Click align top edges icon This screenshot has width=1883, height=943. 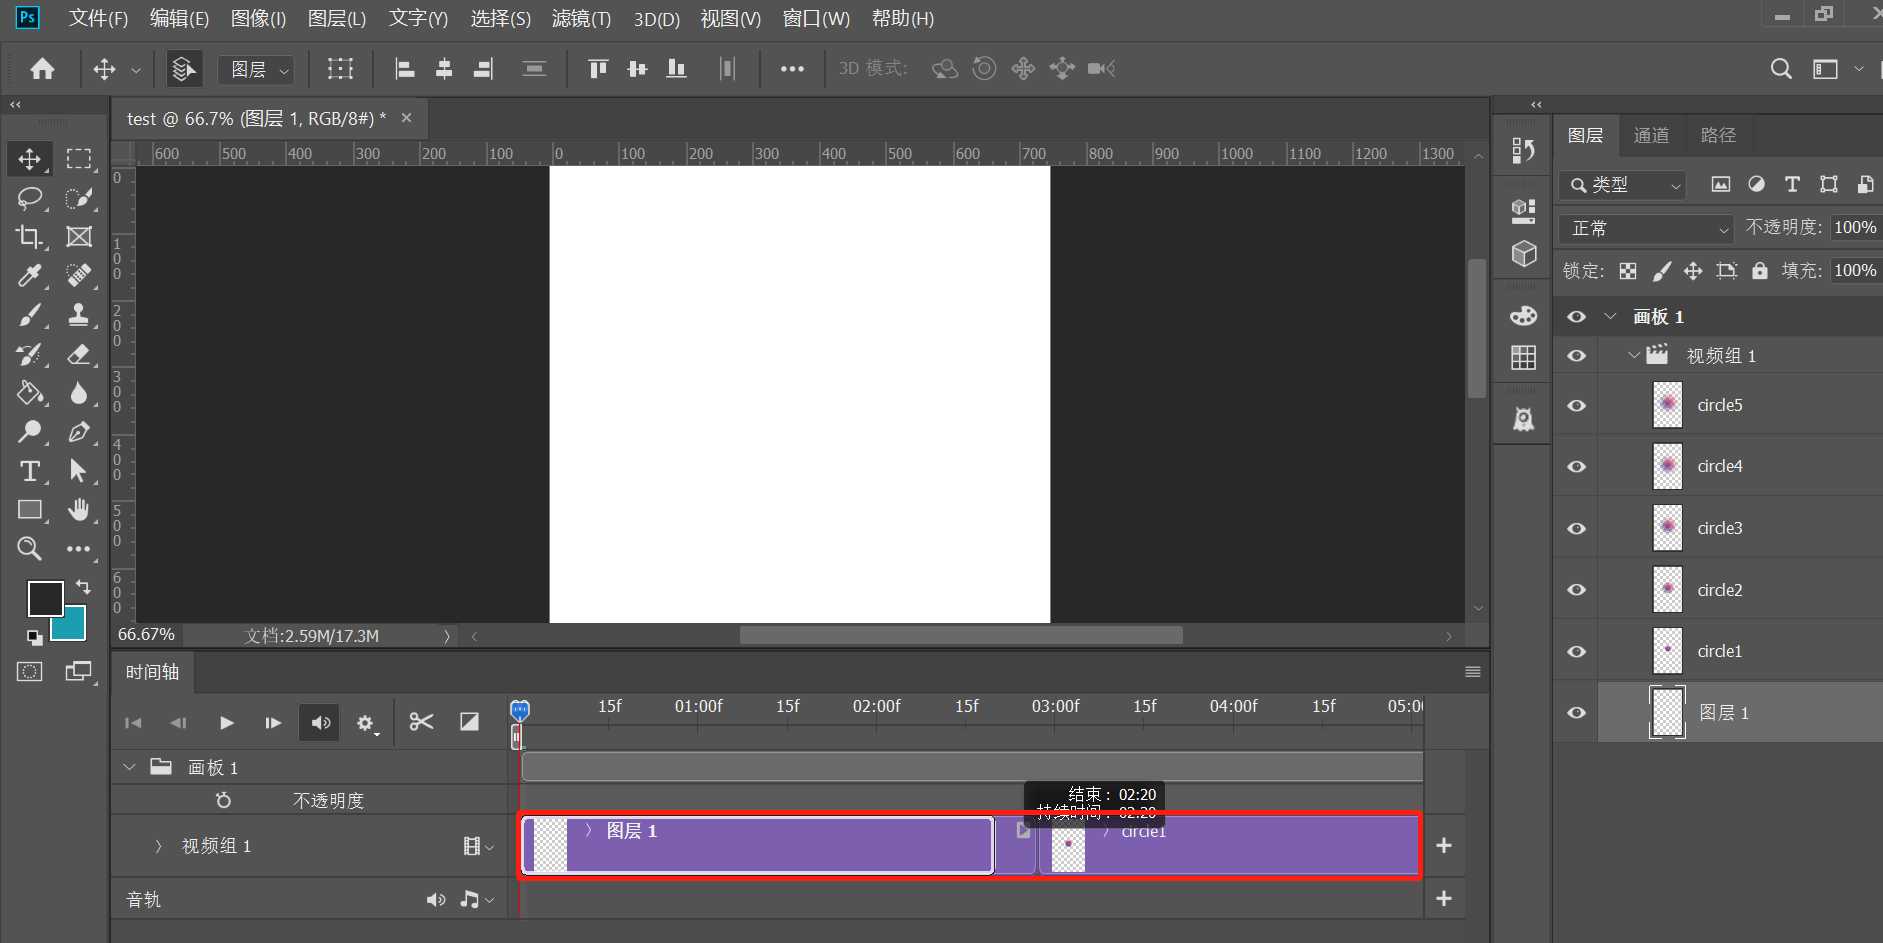[x=598, y=69]
